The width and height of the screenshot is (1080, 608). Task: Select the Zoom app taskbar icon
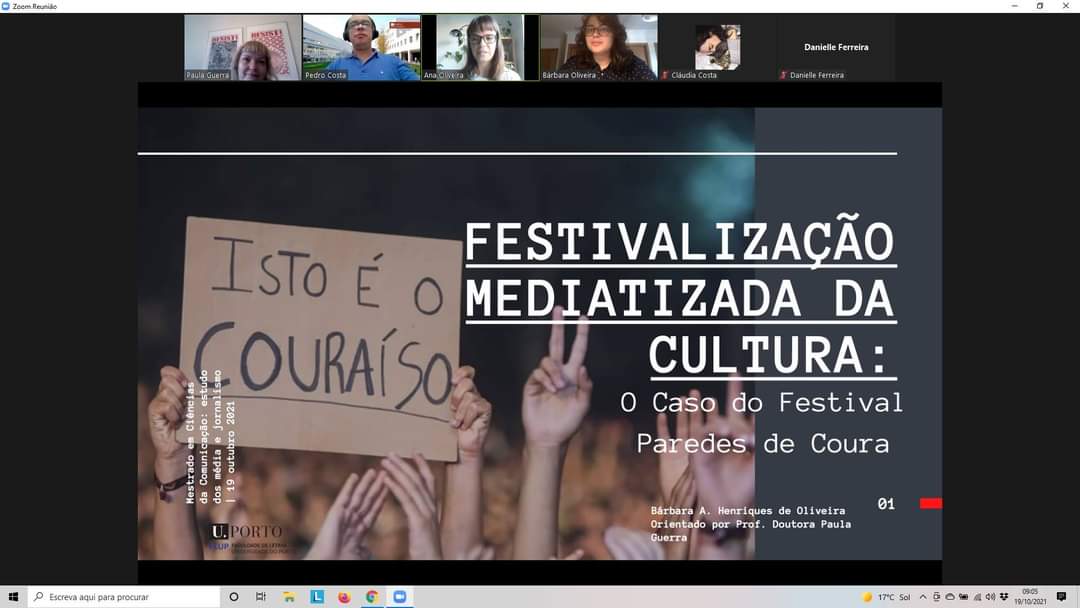point(399,597)
